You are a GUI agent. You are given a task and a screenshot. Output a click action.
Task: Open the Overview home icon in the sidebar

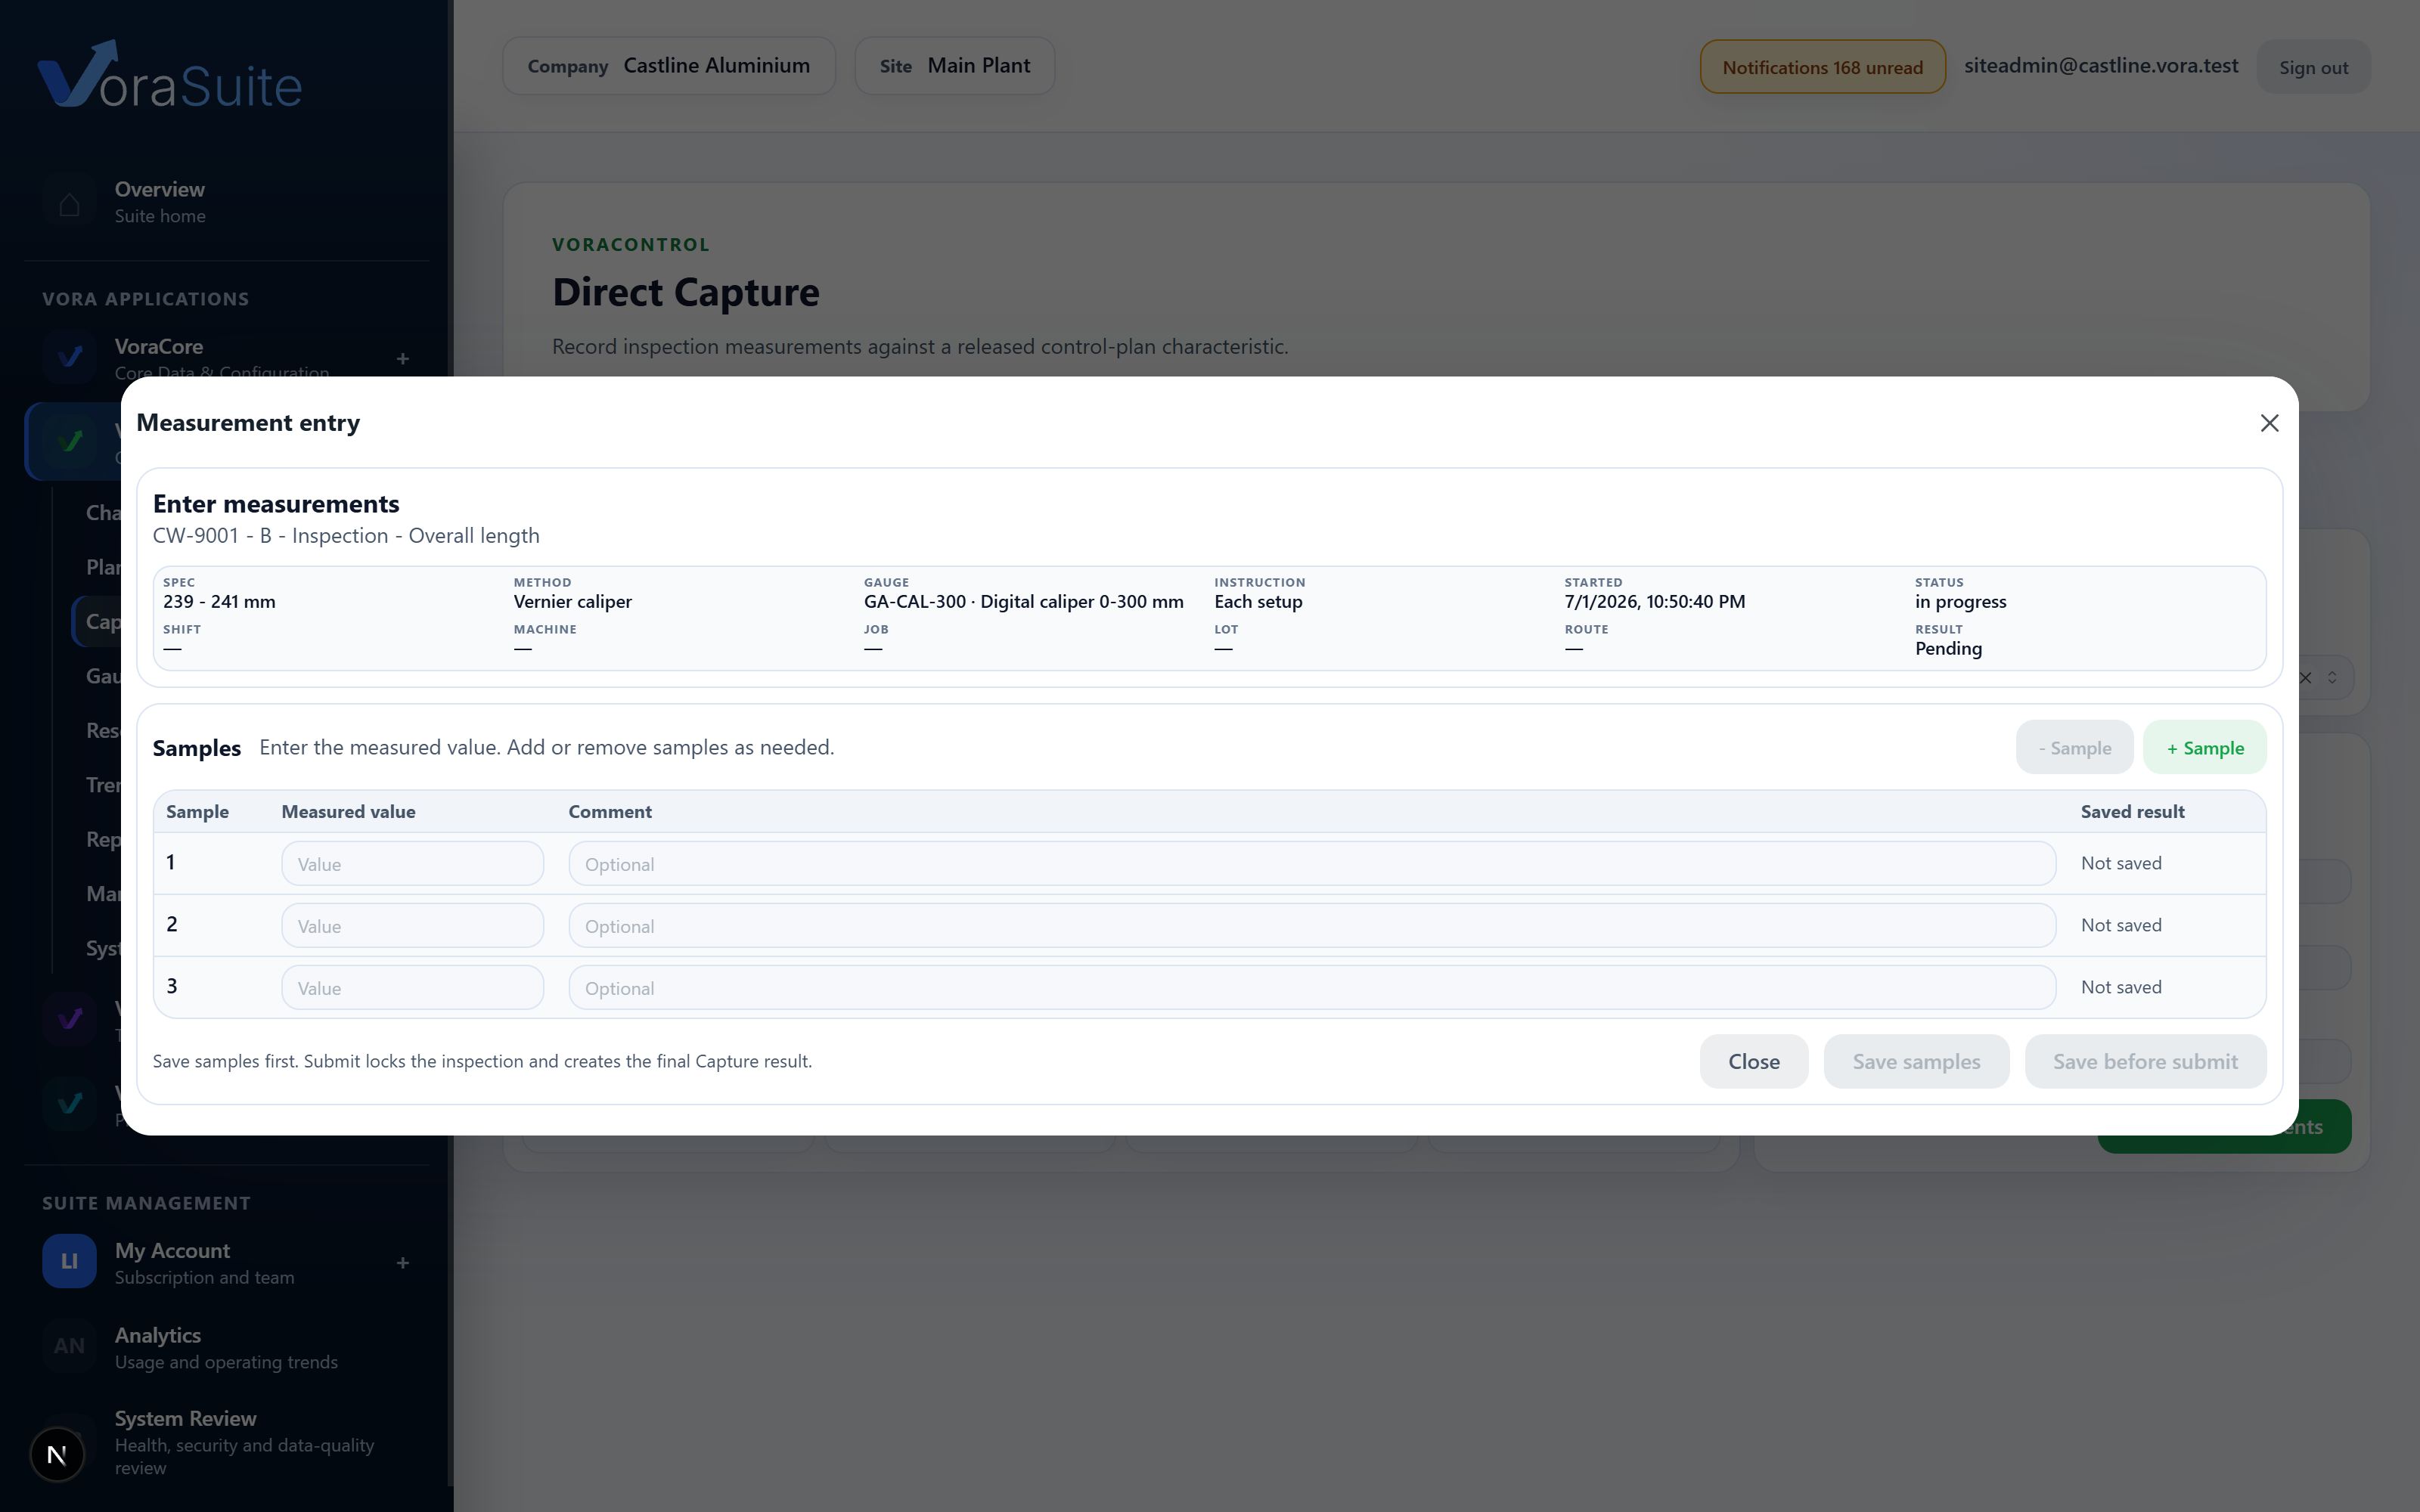(69, 203)
